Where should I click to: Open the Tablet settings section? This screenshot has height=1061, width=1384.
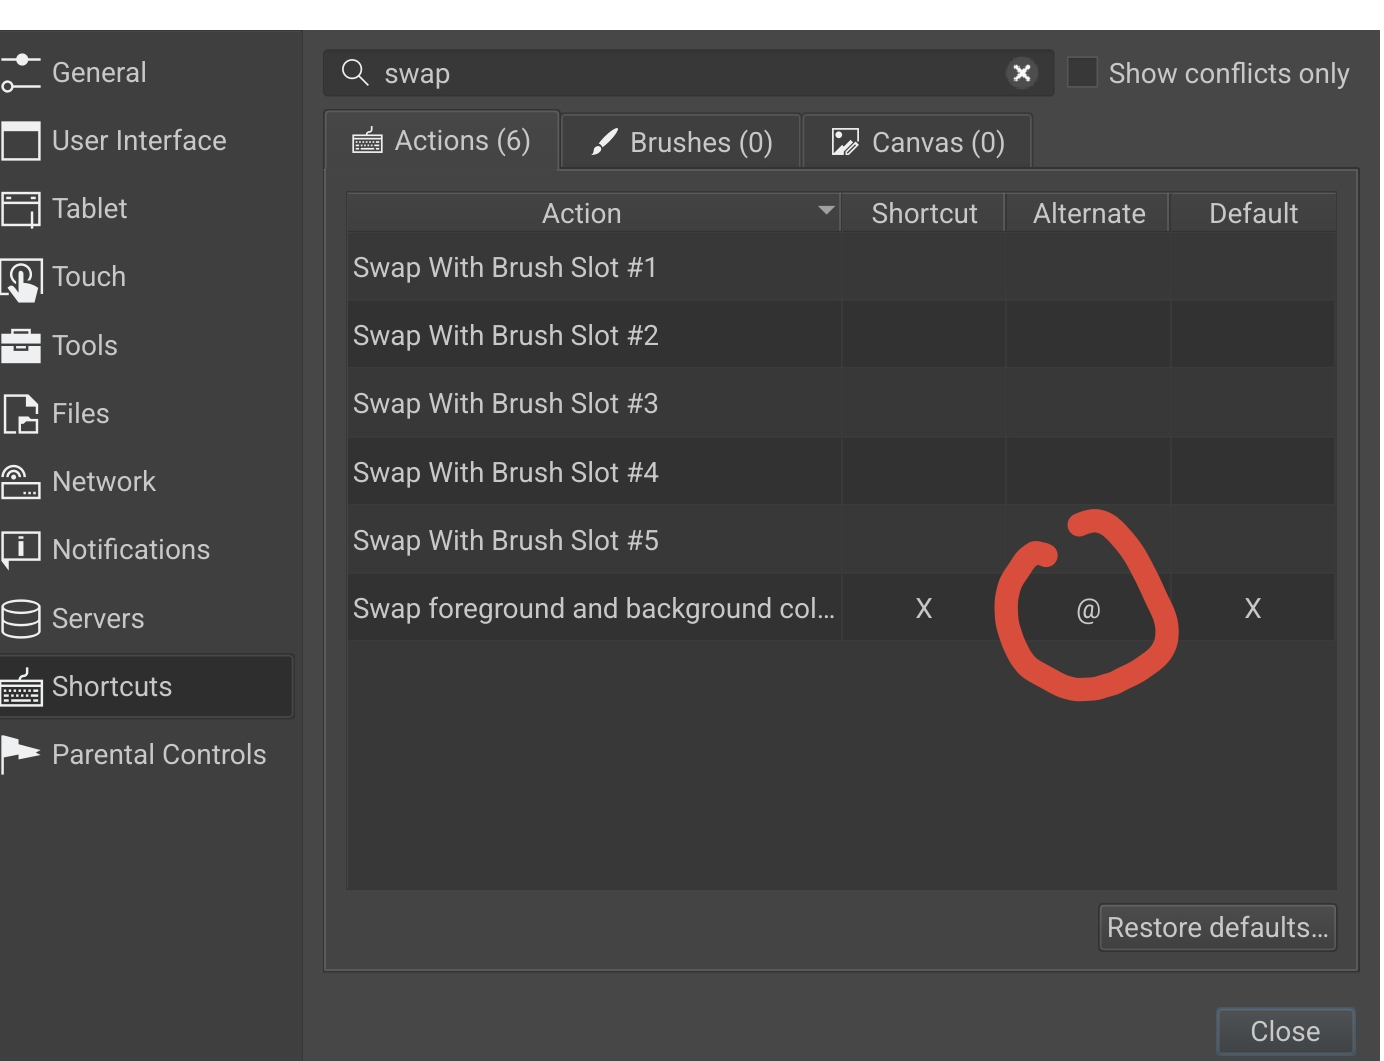tap(90, 208)
